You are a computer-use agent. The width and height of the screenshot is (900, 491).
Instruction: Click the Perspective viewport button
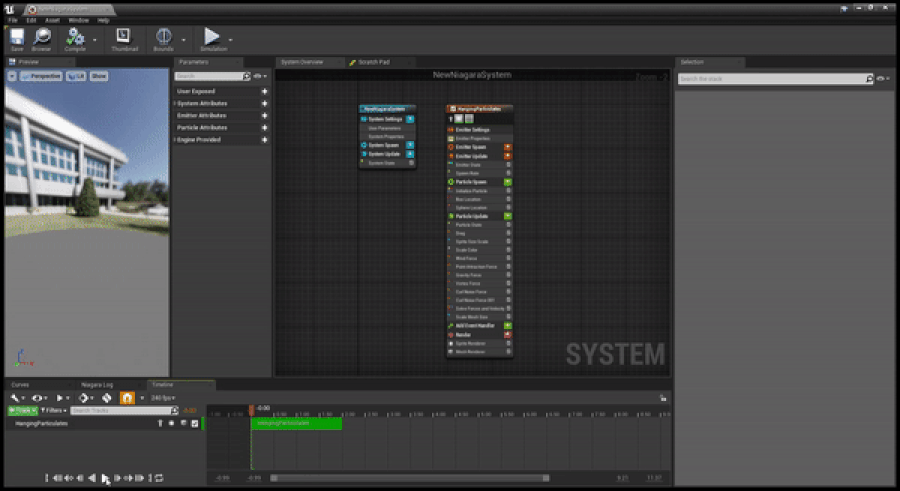[x=41, y=76]
